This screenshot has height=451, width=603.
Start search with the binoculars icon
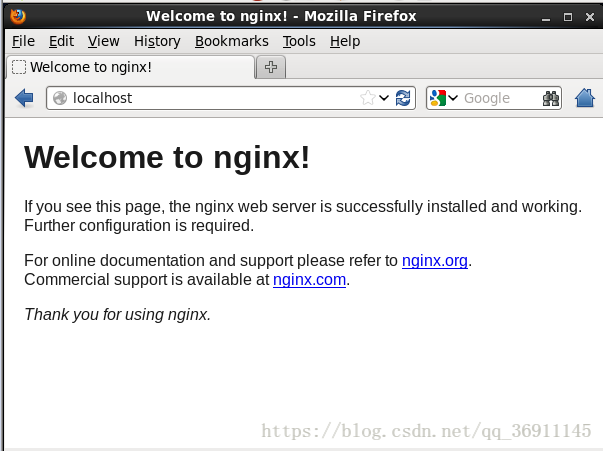551,98
